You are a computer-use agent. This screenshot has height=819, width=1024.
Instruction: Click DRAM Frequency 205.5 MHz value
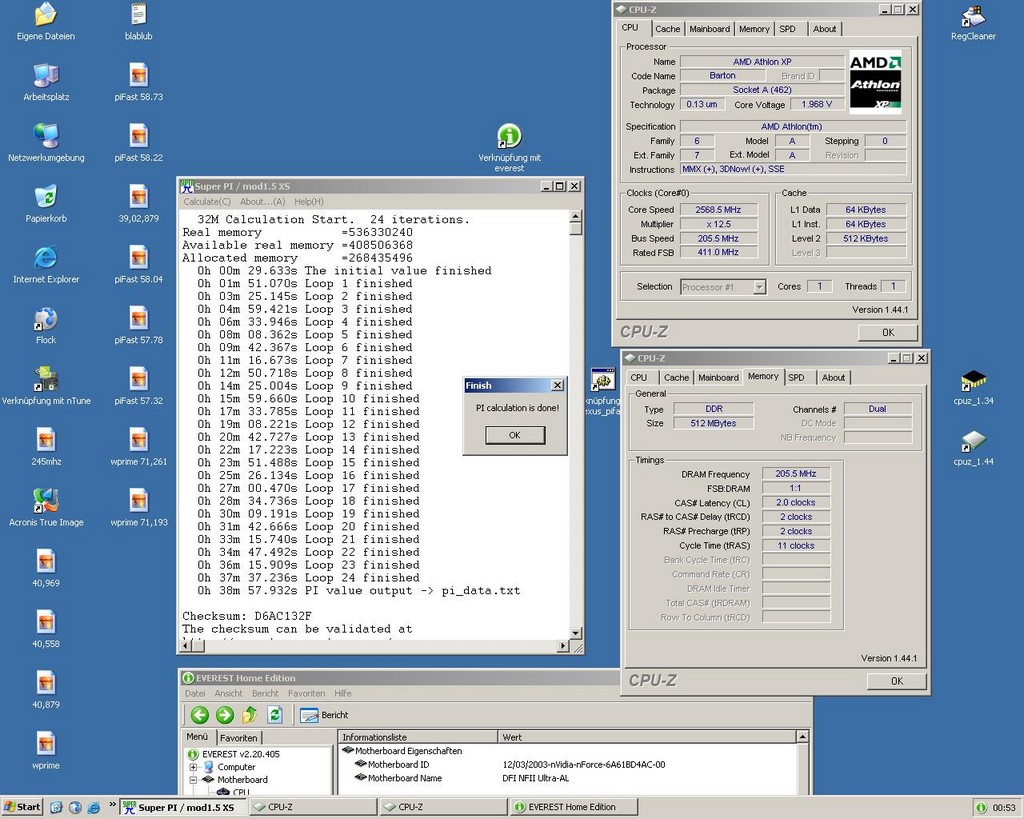tap(795, 474)
